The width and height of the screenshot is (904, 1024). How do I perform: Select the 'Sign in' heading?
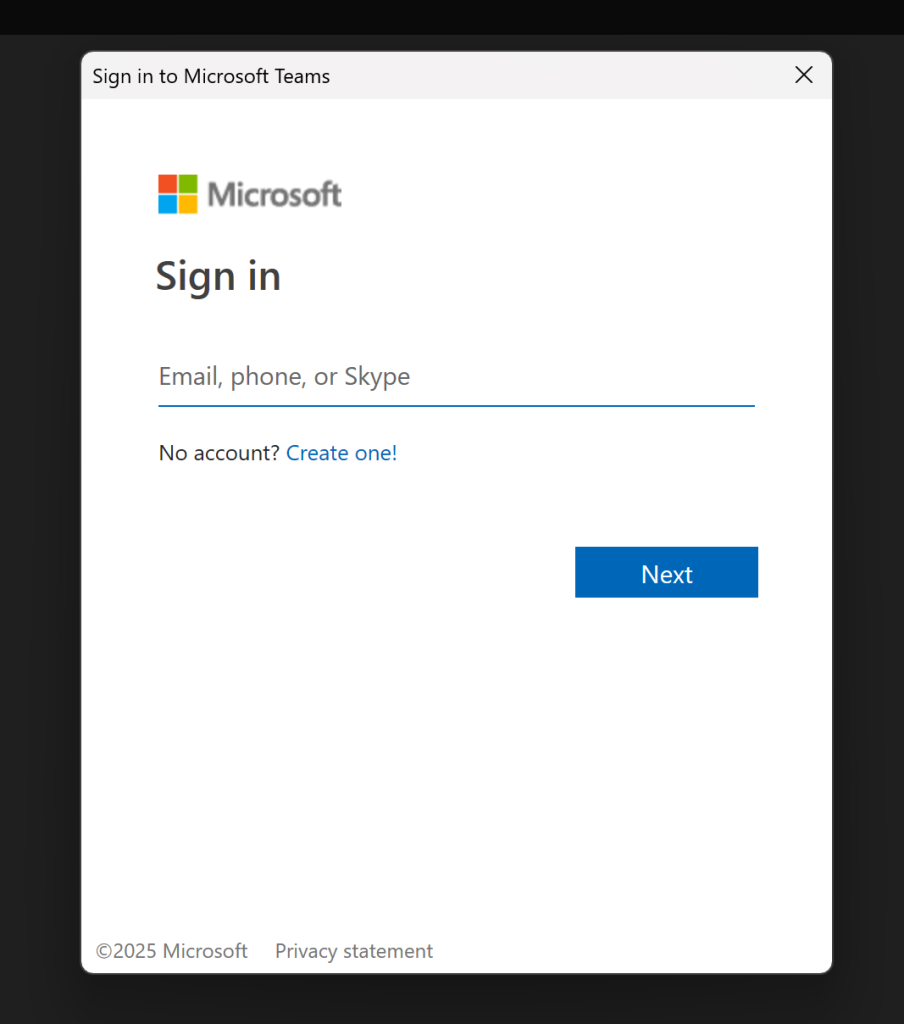coord(218,276)
